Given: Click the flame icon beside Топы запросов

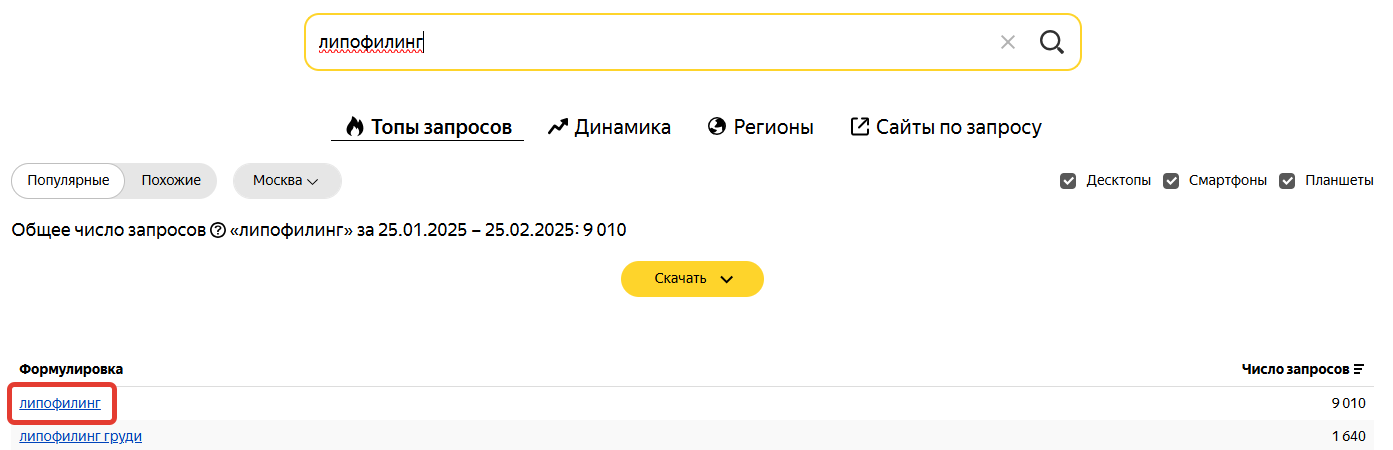Looking at the screenshot, I should click(x=354, y=127).
